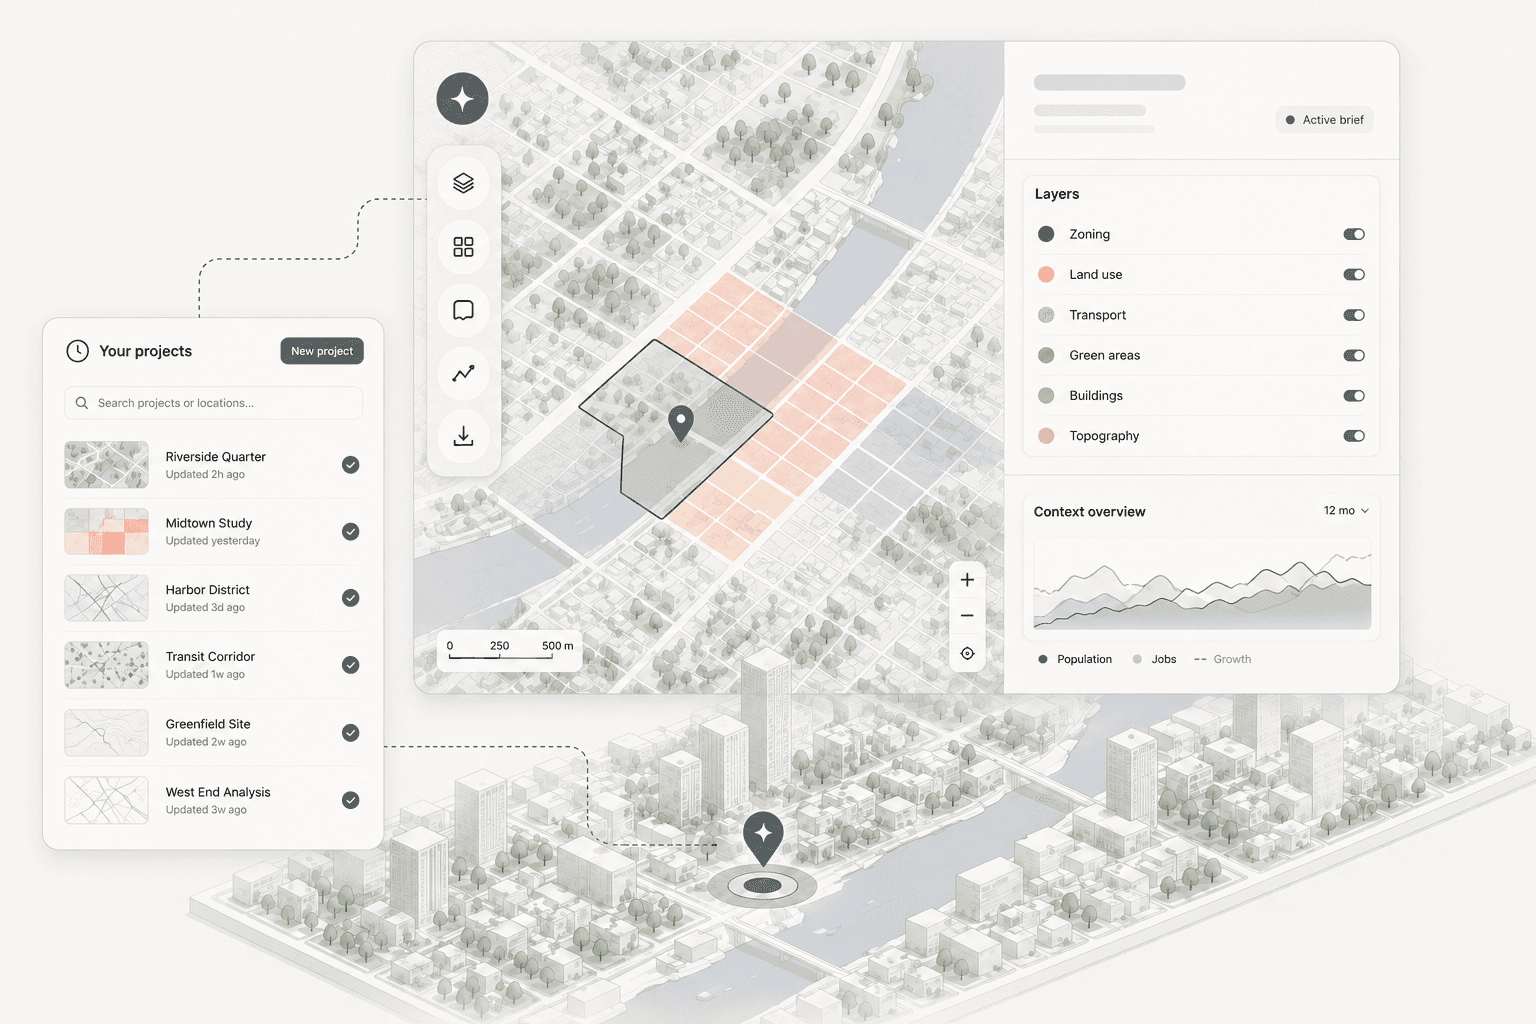Viewport: 1536px width, 1024px height.
Task: Open Riverside Quarter thumbnail
Action: (x=107, y=465)
